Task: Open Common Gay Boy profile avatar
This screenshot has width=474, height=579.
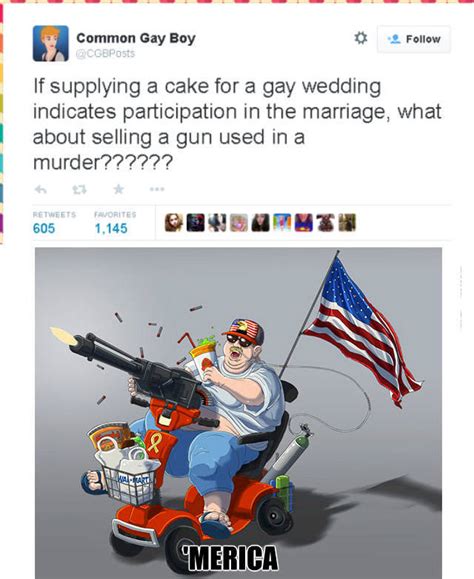Action: point(51,43)
